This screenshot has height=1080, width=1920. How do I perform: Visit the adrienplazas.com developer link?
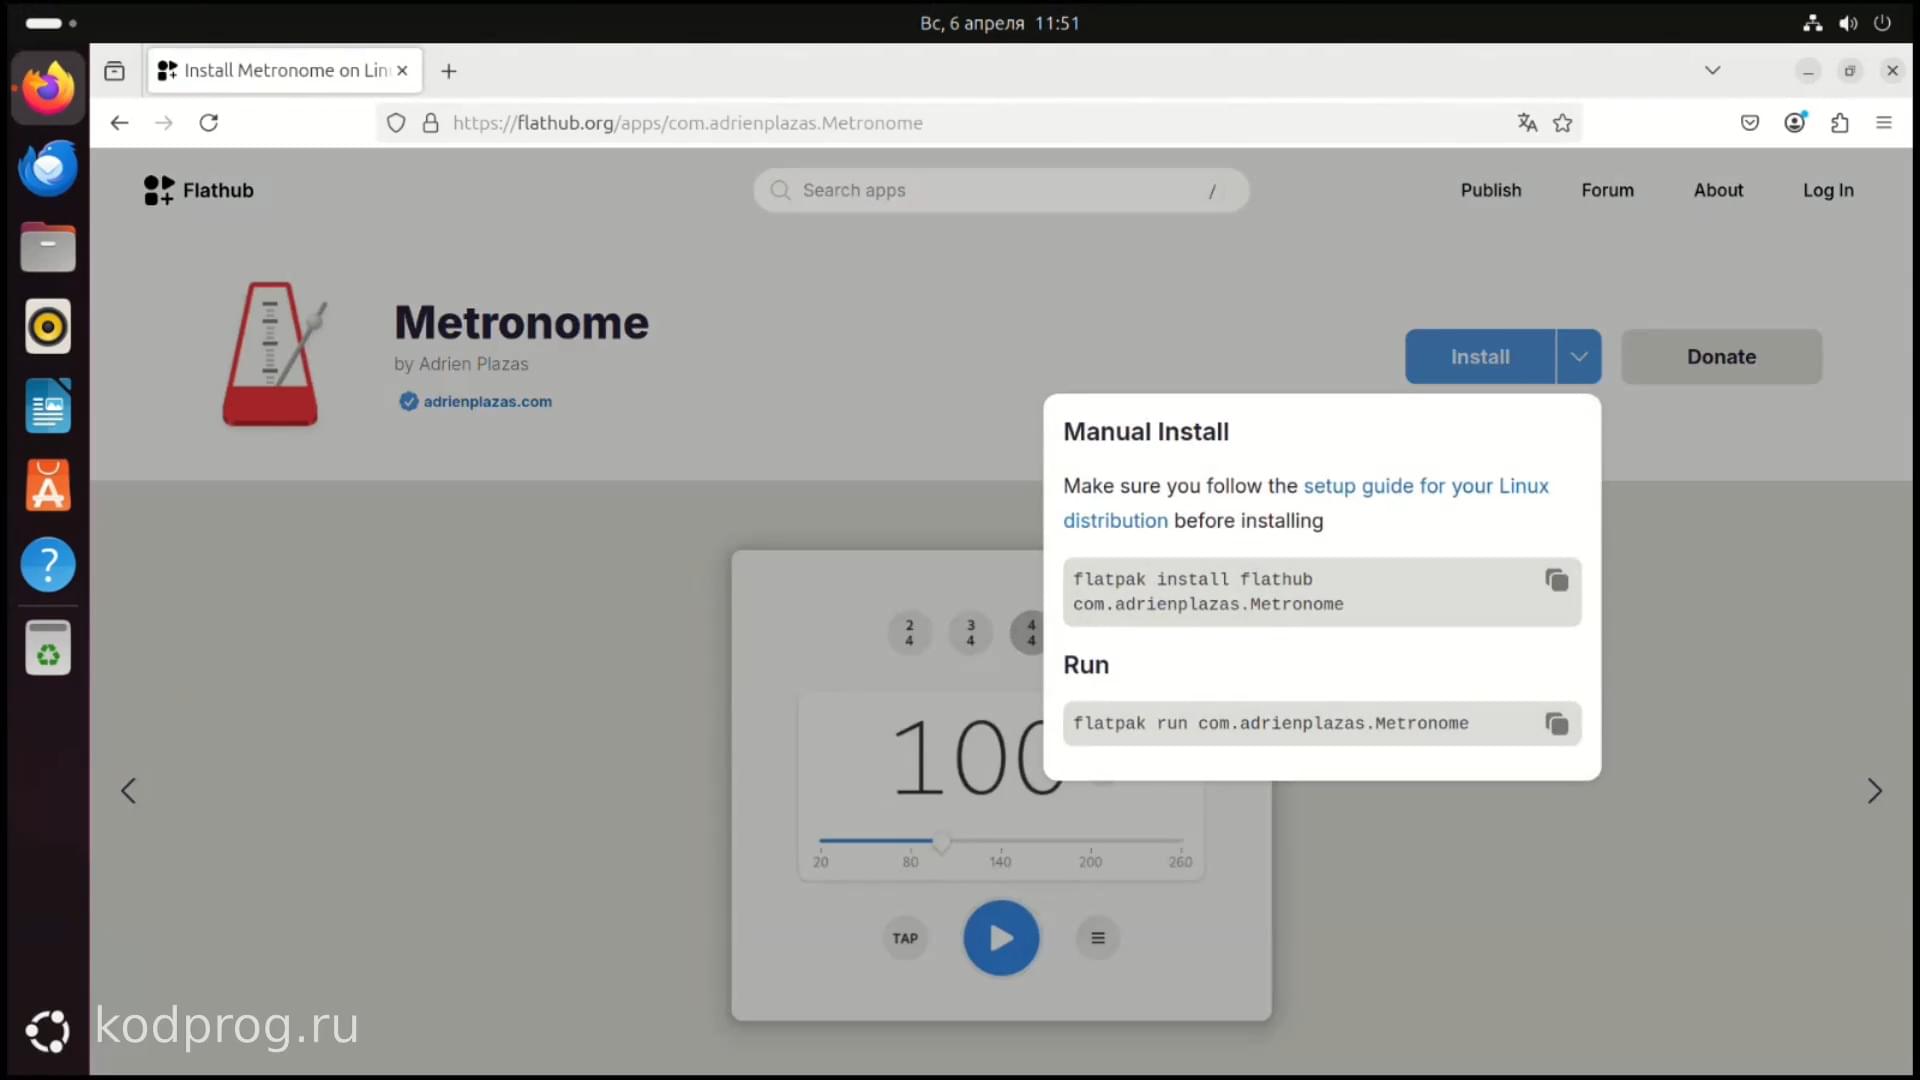(x=487, y=401)
